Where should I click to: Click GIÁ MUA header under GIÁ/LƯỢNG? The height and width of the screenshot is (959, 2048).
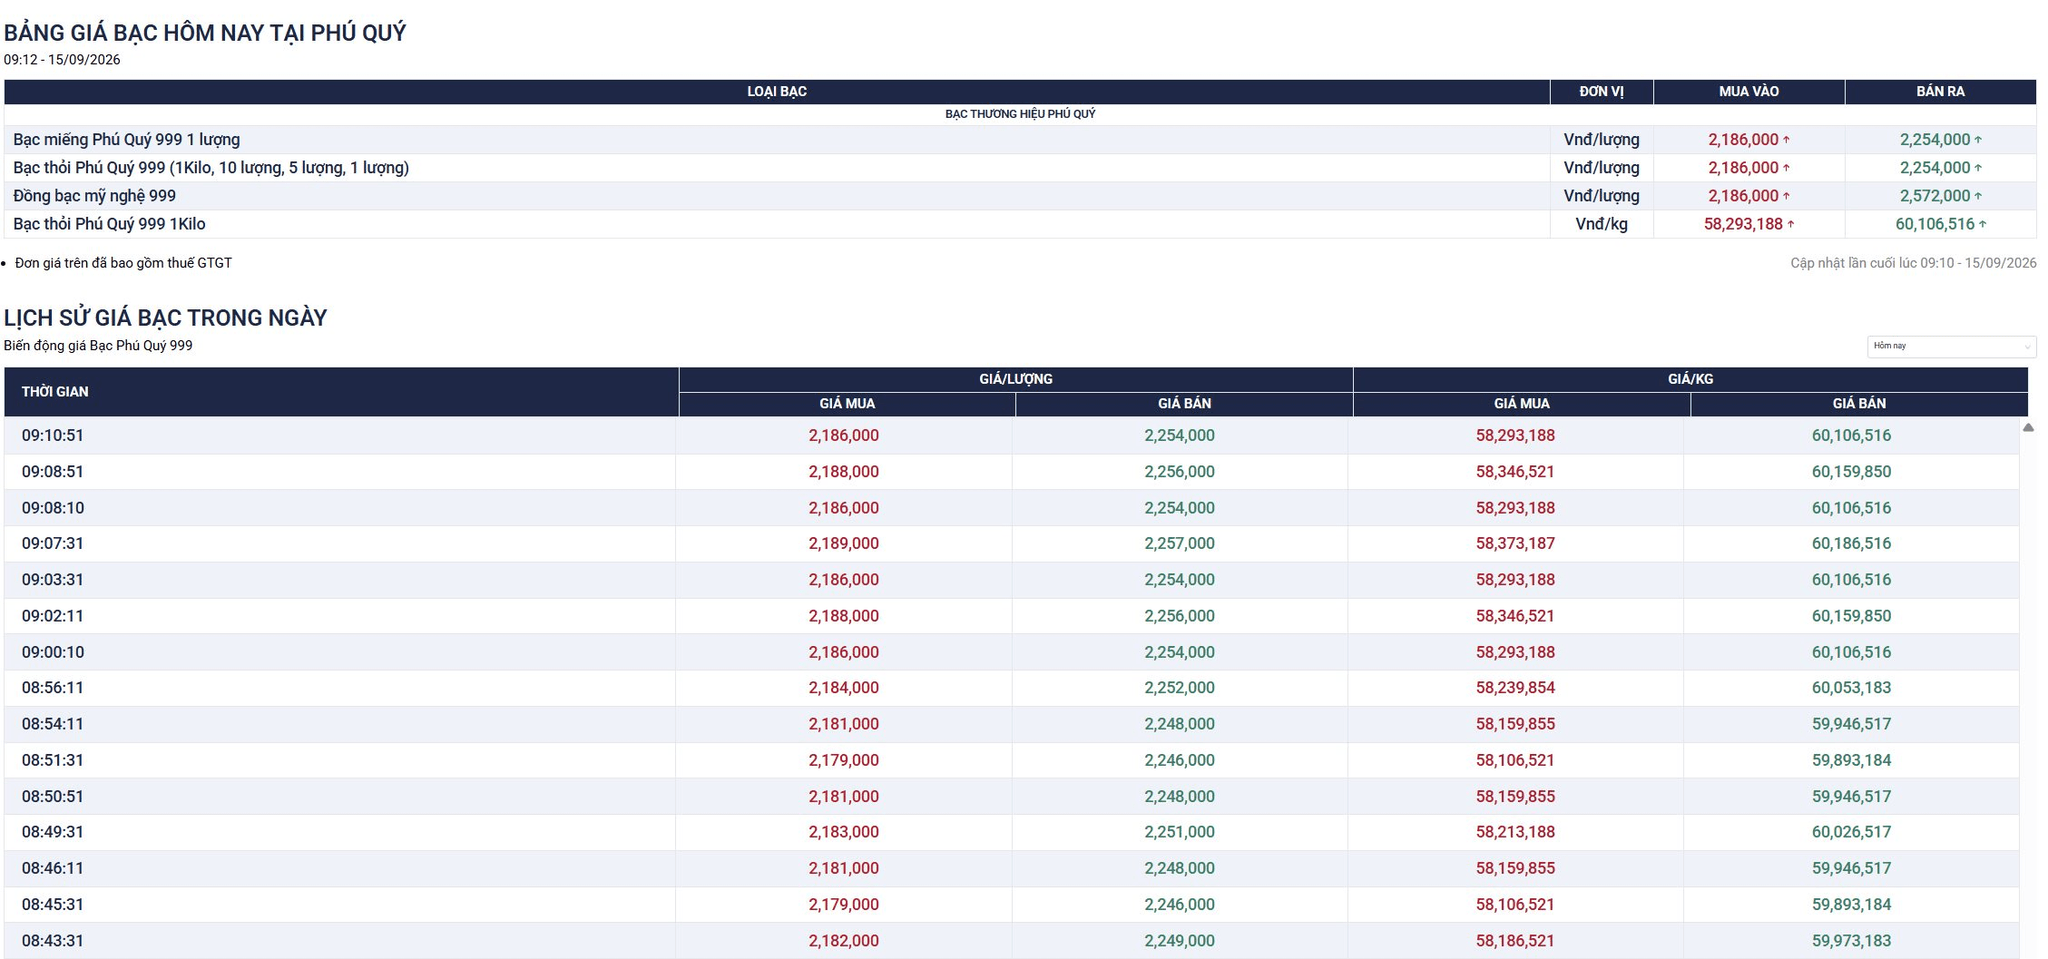point(847,404)
